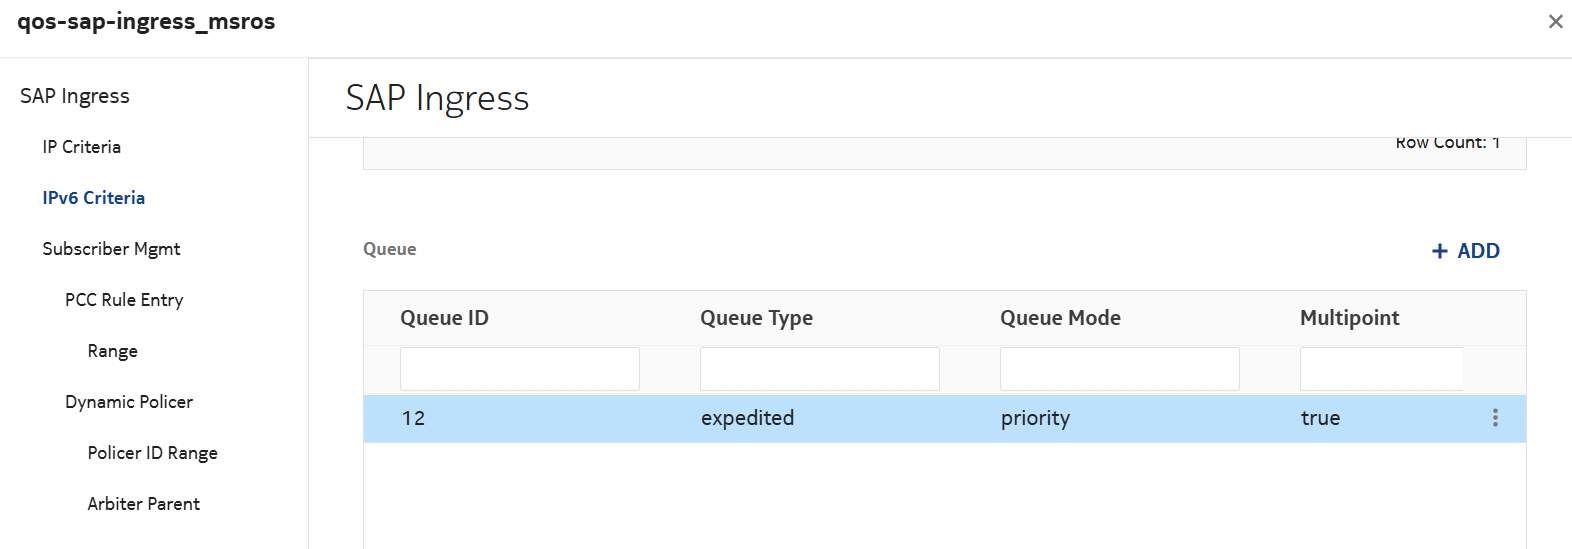Select SAP Ingress in the sidebar
Viewport: 1572px width, 549px height.
point(75,96)
